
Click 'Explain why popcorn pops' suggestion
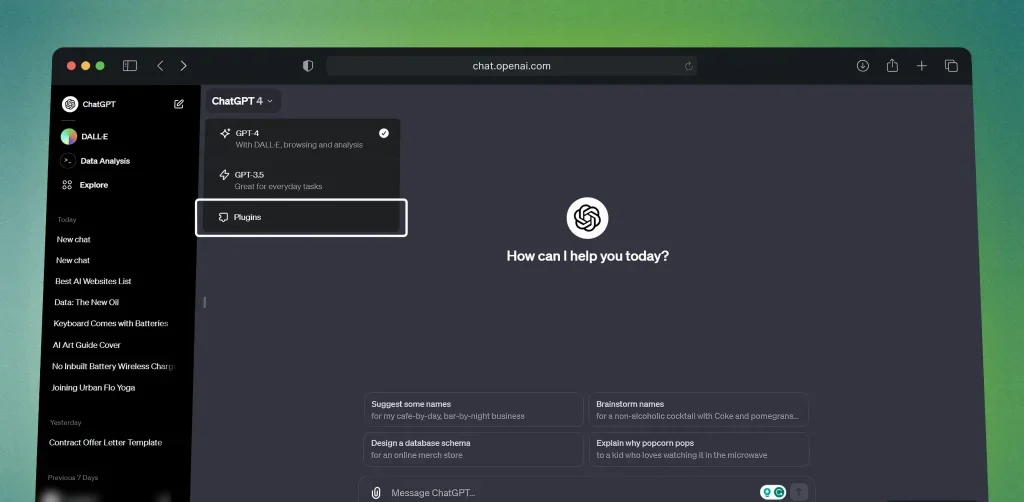[698, 449]
